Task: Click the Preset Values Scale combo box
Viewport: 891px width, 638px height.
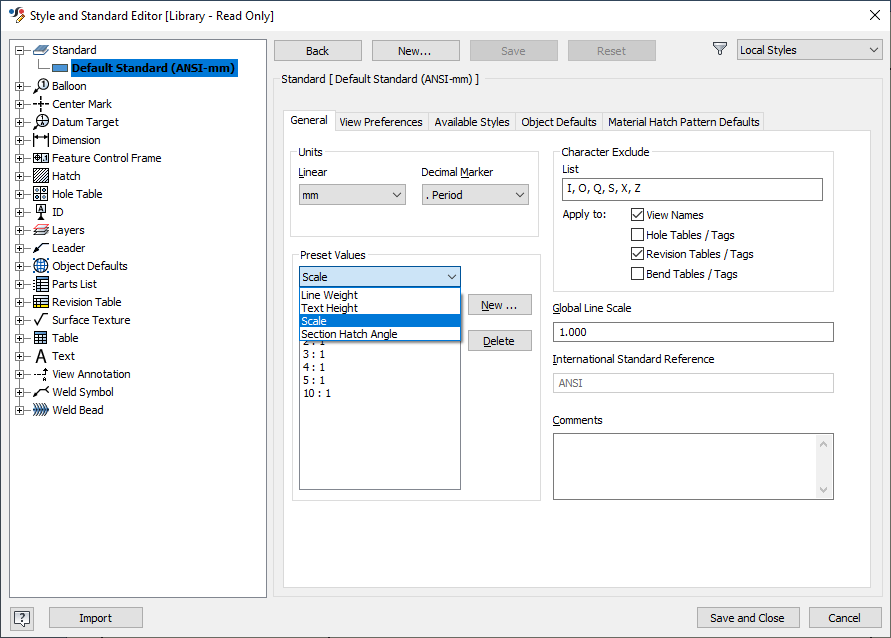Action: [x=380, y=277]
